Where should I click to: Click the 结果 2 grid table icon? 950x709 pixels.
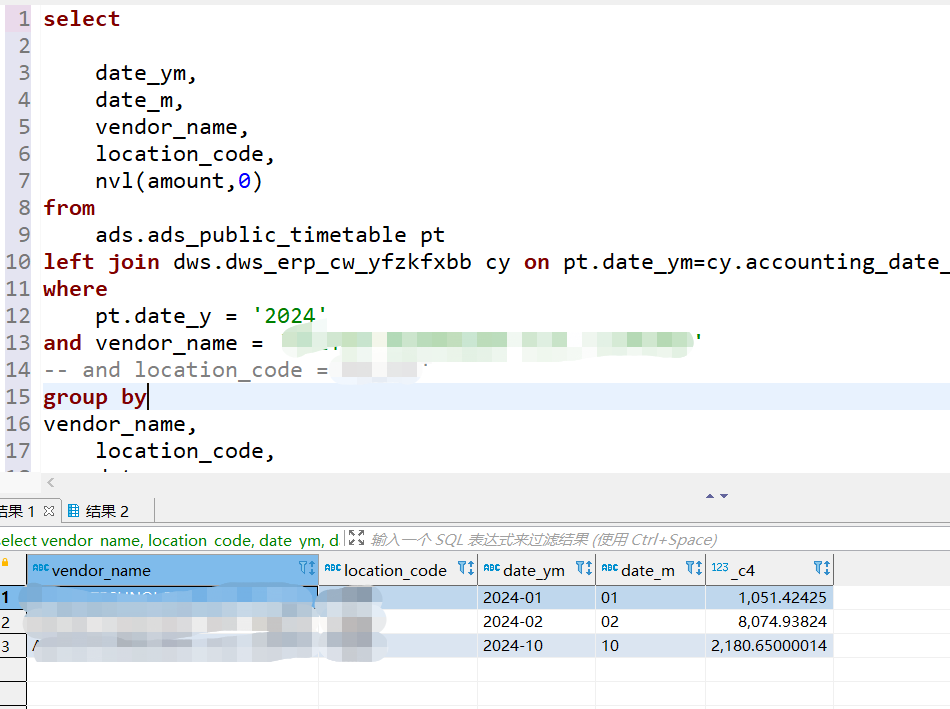click(73, 511)
